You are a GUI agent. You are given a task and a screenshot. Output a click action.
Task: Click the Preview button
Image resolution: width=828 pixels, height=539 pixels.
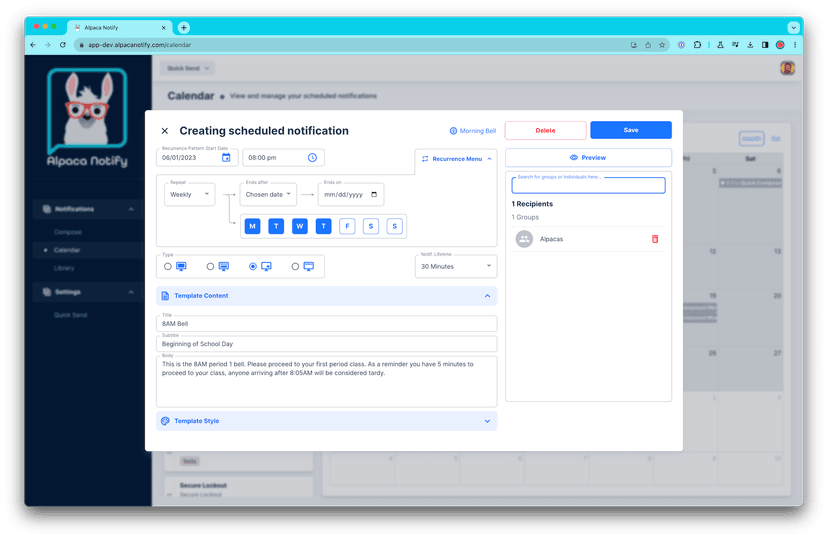pos(588,158)
